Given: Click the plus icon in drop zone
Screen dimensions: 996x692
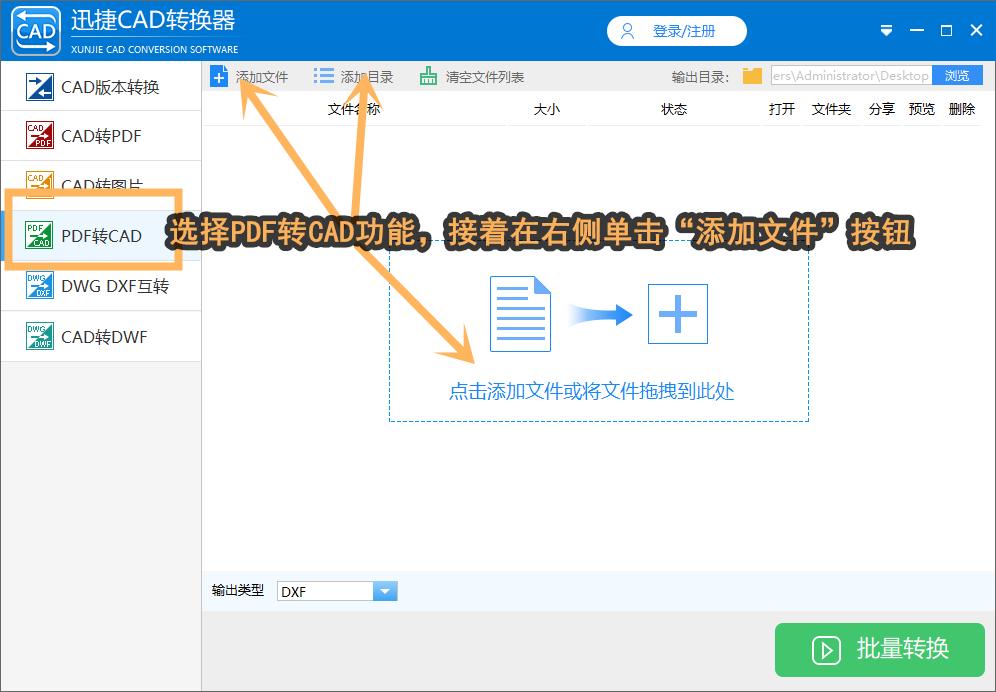Looking at the screenshot, I should coord(677,313).
